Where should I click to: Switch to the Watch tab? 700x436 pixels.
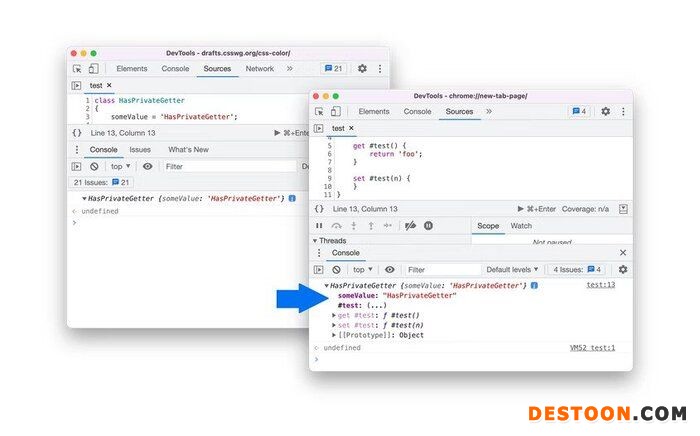click(x=521, y=226)
